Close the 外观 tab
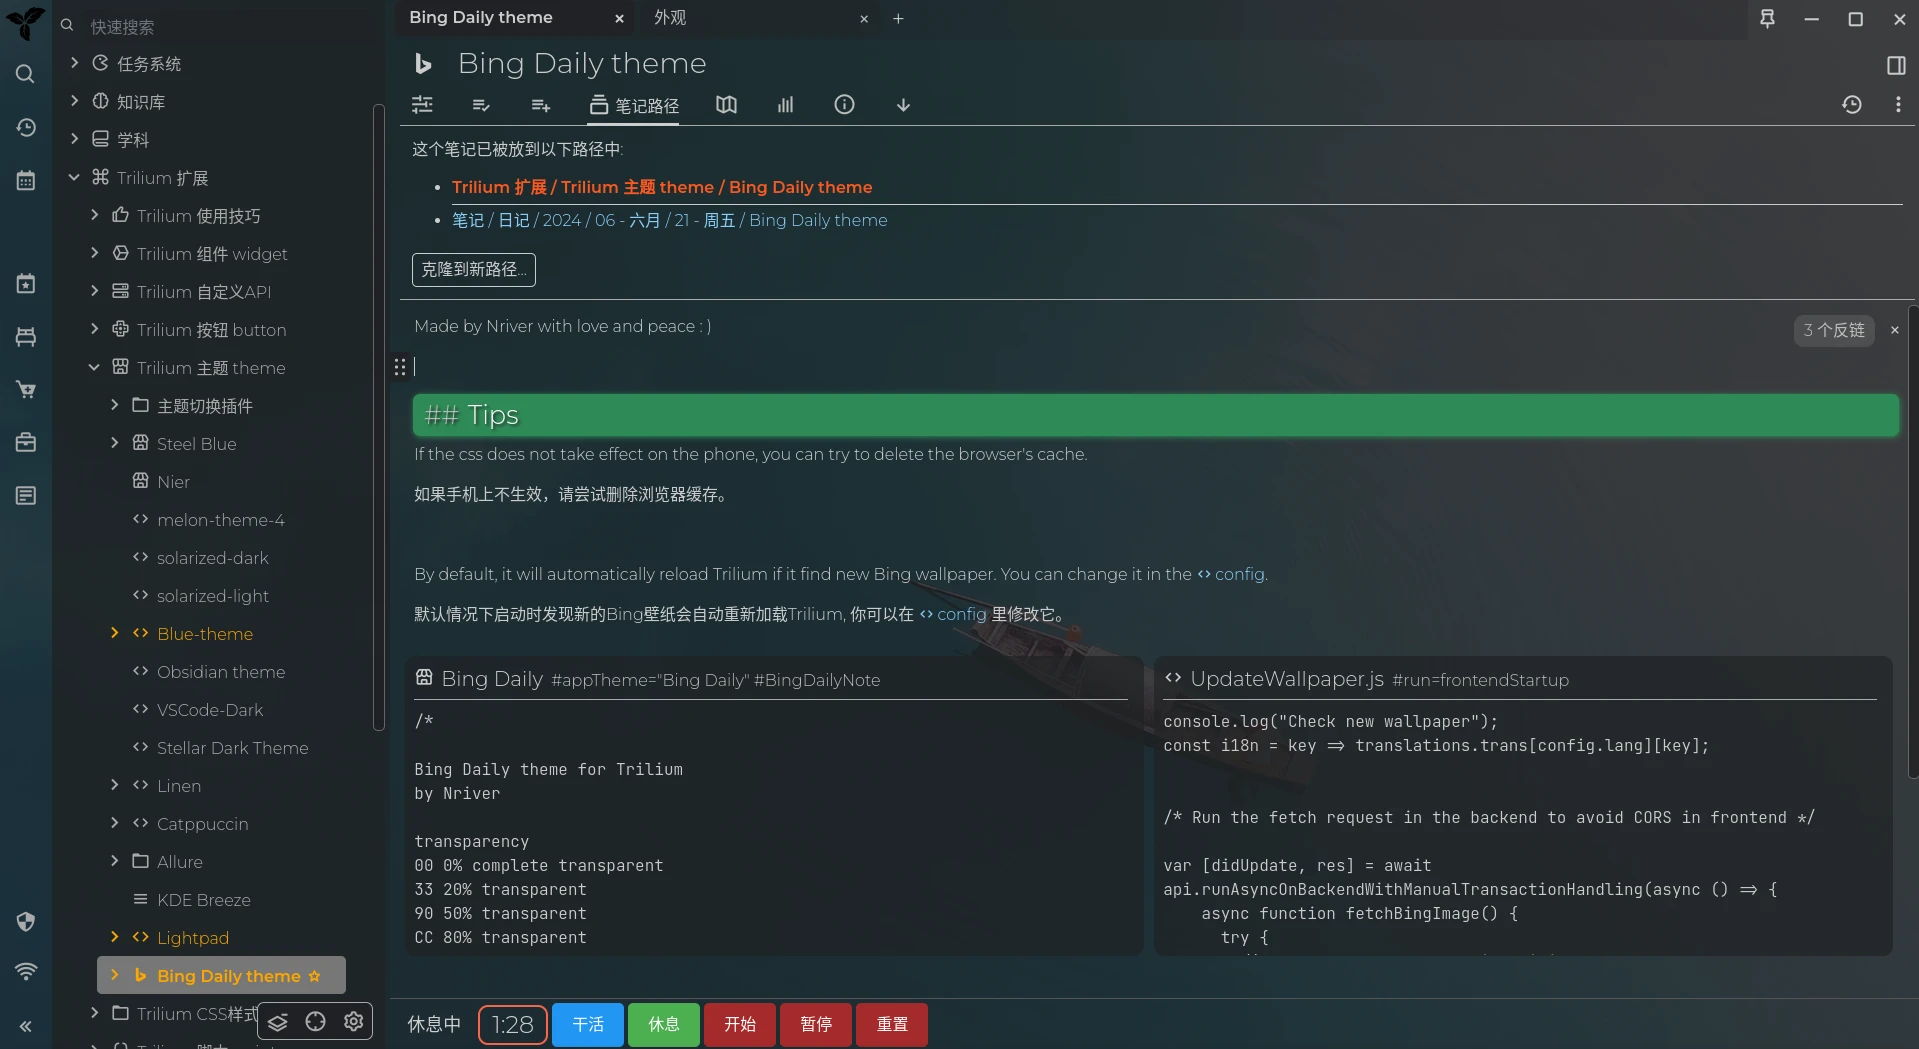The image size is (1919, 1049). pyautogui.click(x=864, y=18)
